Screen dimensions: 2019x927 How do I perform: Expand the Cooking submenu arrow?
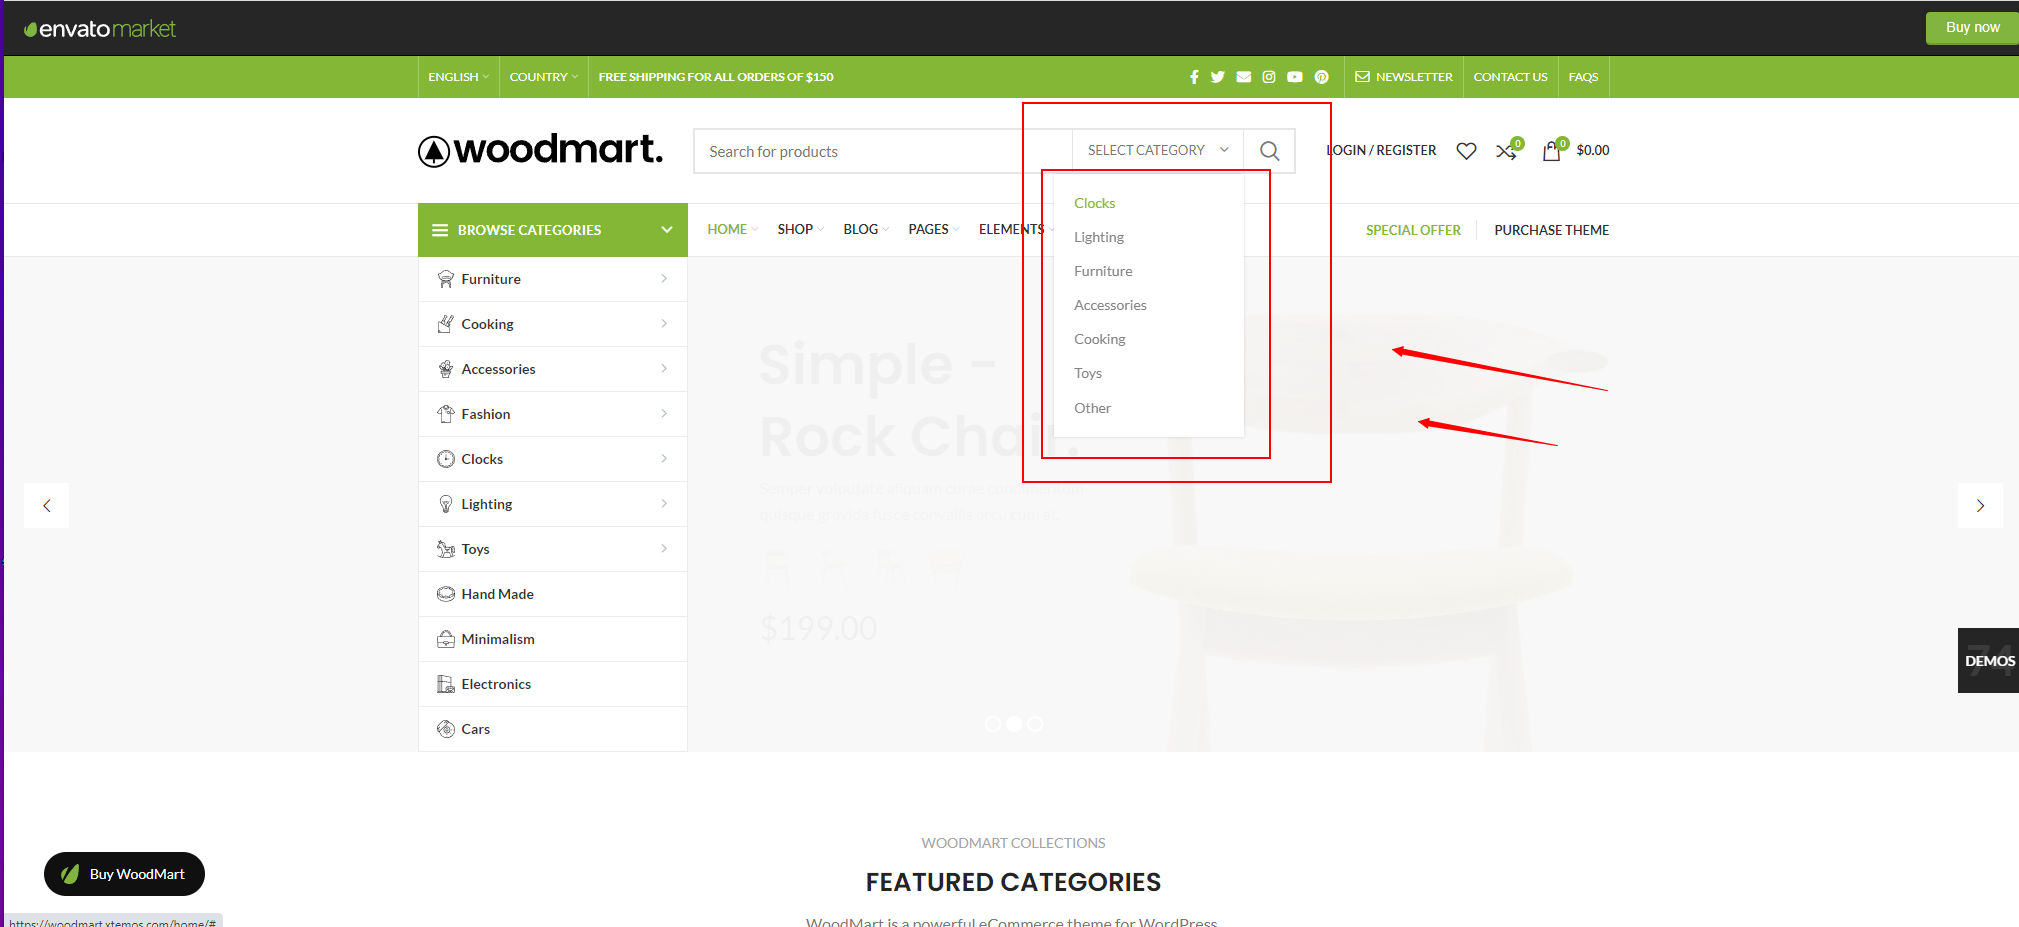[664, 324]
